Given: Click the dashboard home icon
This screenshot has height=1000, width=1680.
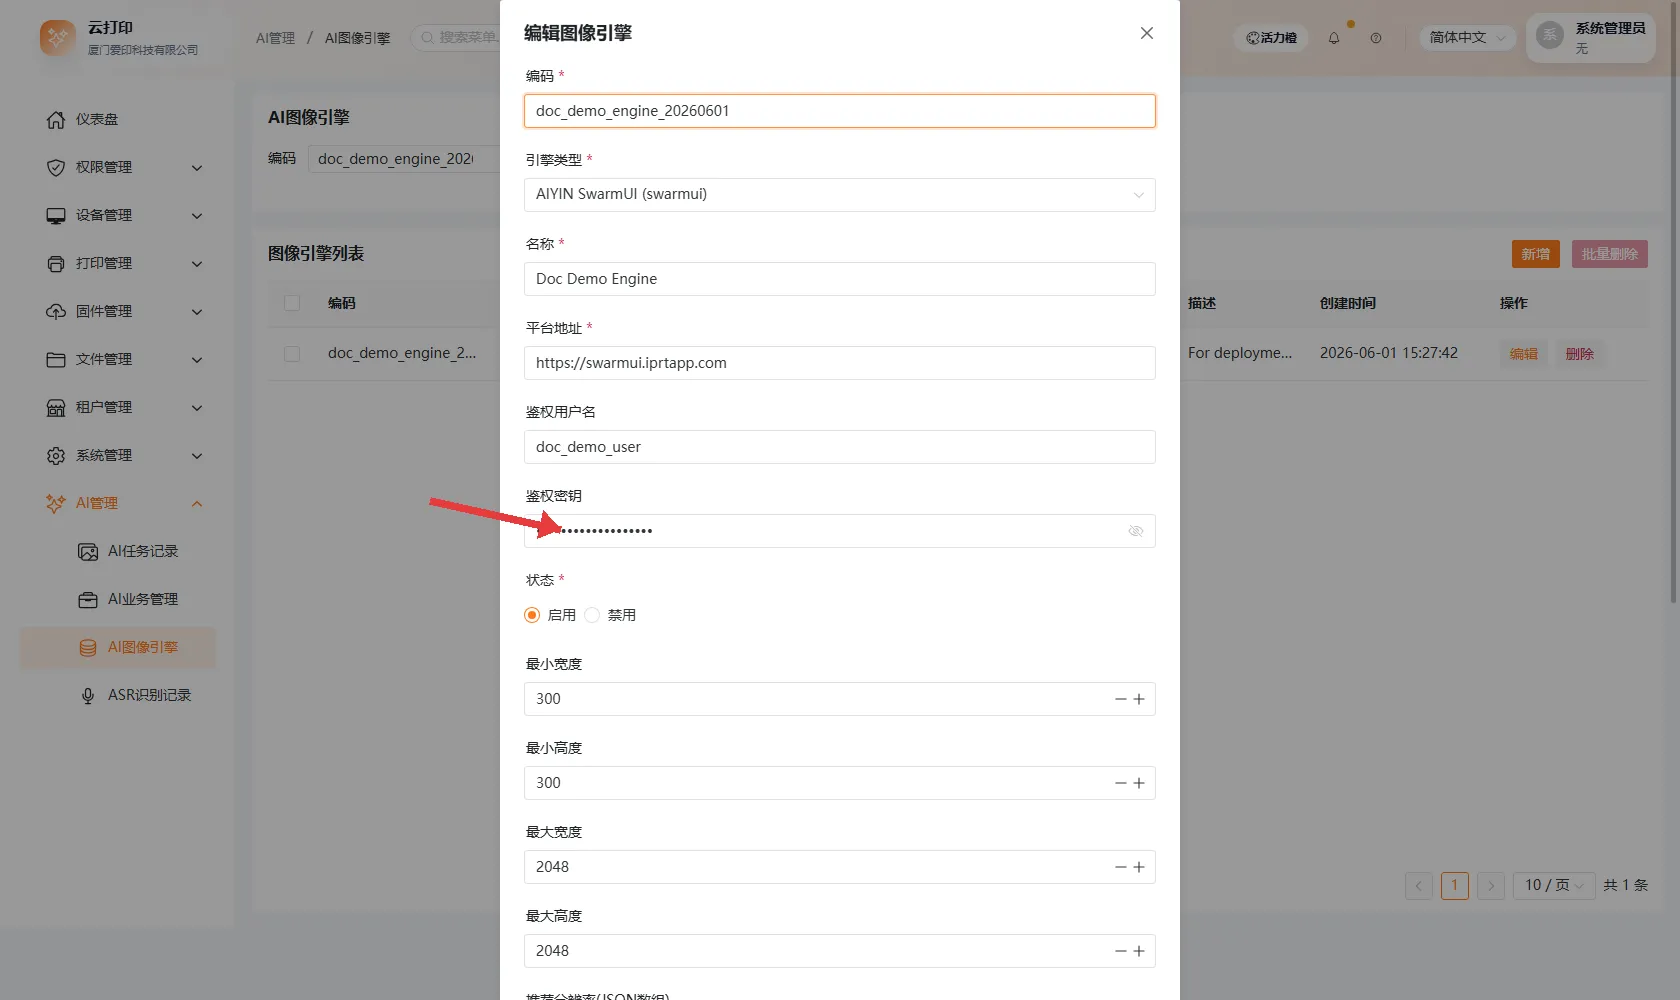Looking at the screenshot, I should pos(56,120).
